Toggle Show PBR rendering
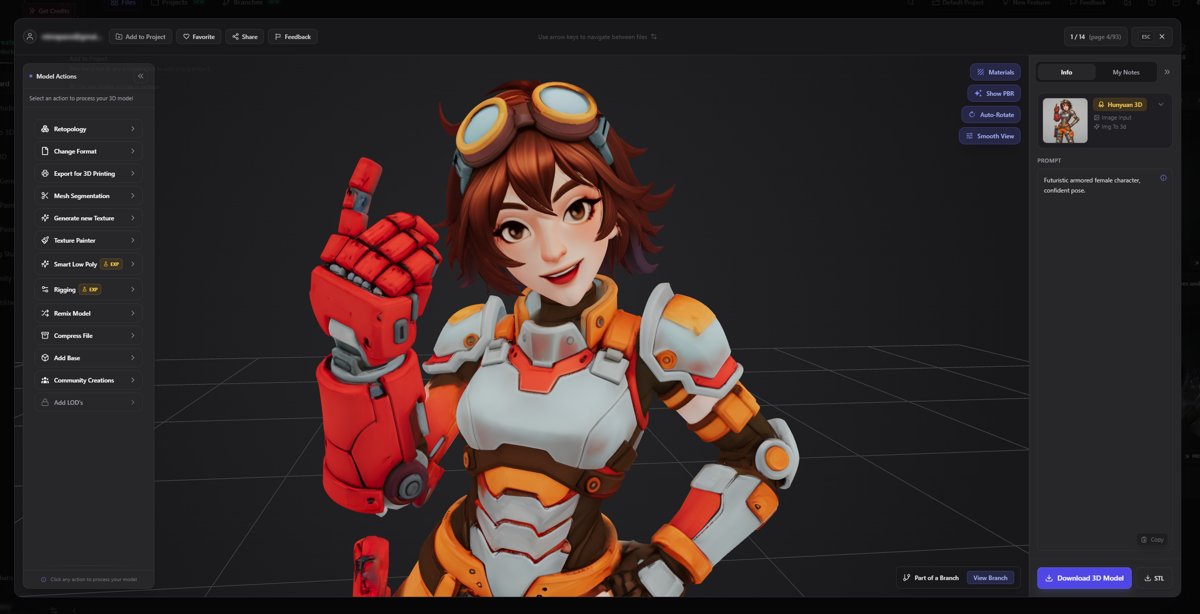Image resolution: width=1200 pixels, height=614 pixels. pyautogui.click(x=993, y=93)
